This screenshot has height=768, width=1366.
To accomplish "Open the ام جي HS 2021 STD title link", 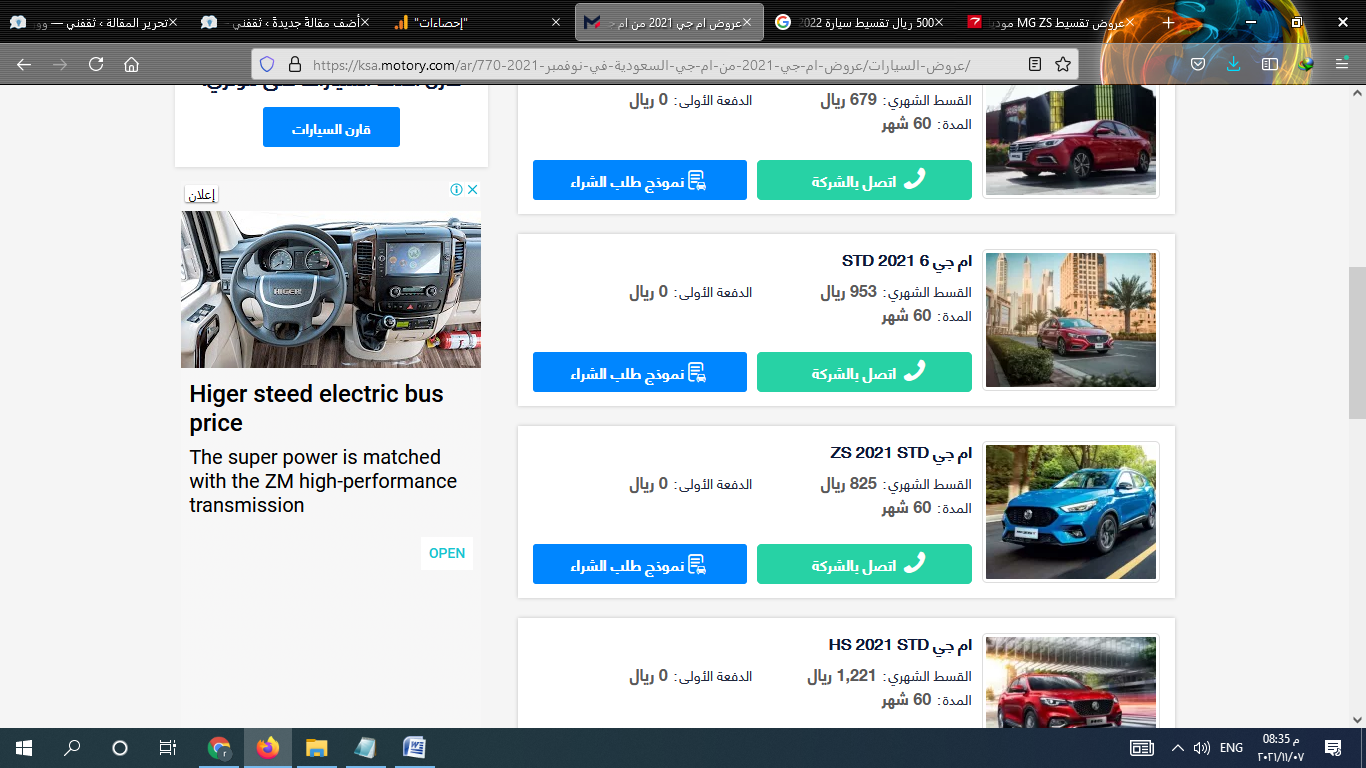I will [900, 645].
